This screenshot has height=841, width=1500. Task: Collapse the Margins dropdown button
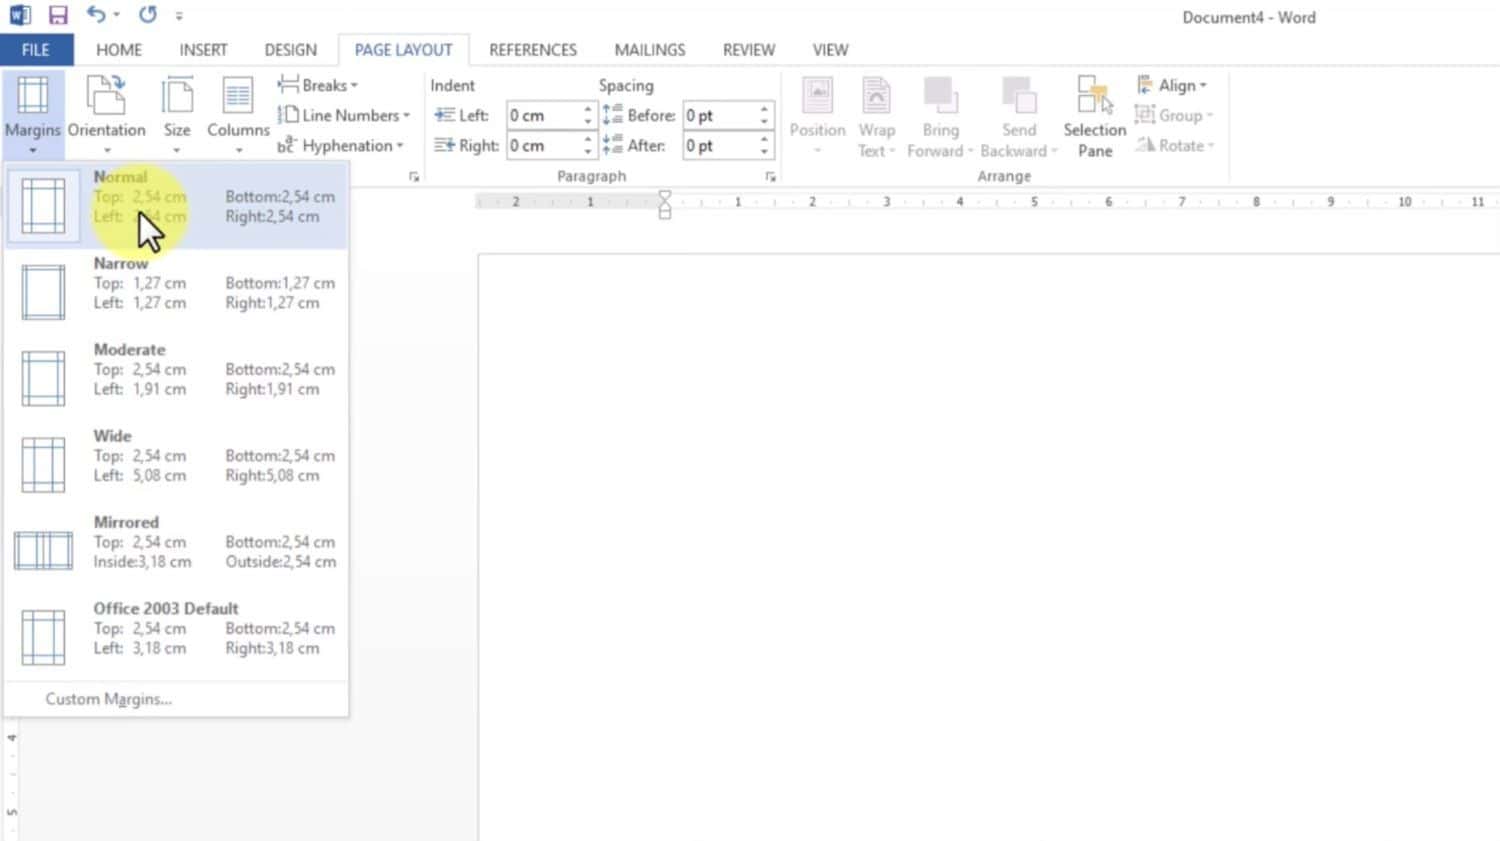tap(33, 114)
